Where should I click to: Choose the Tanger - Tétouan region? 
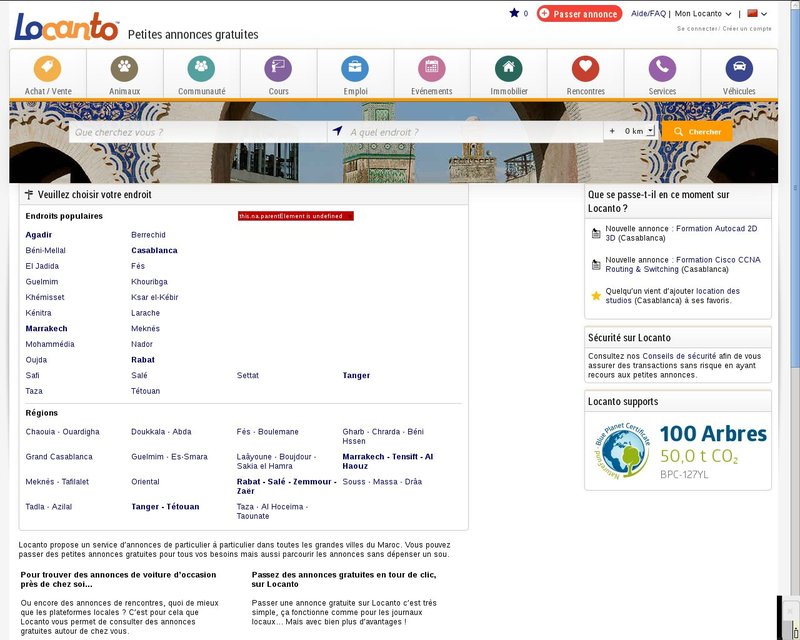coord(165,507)
